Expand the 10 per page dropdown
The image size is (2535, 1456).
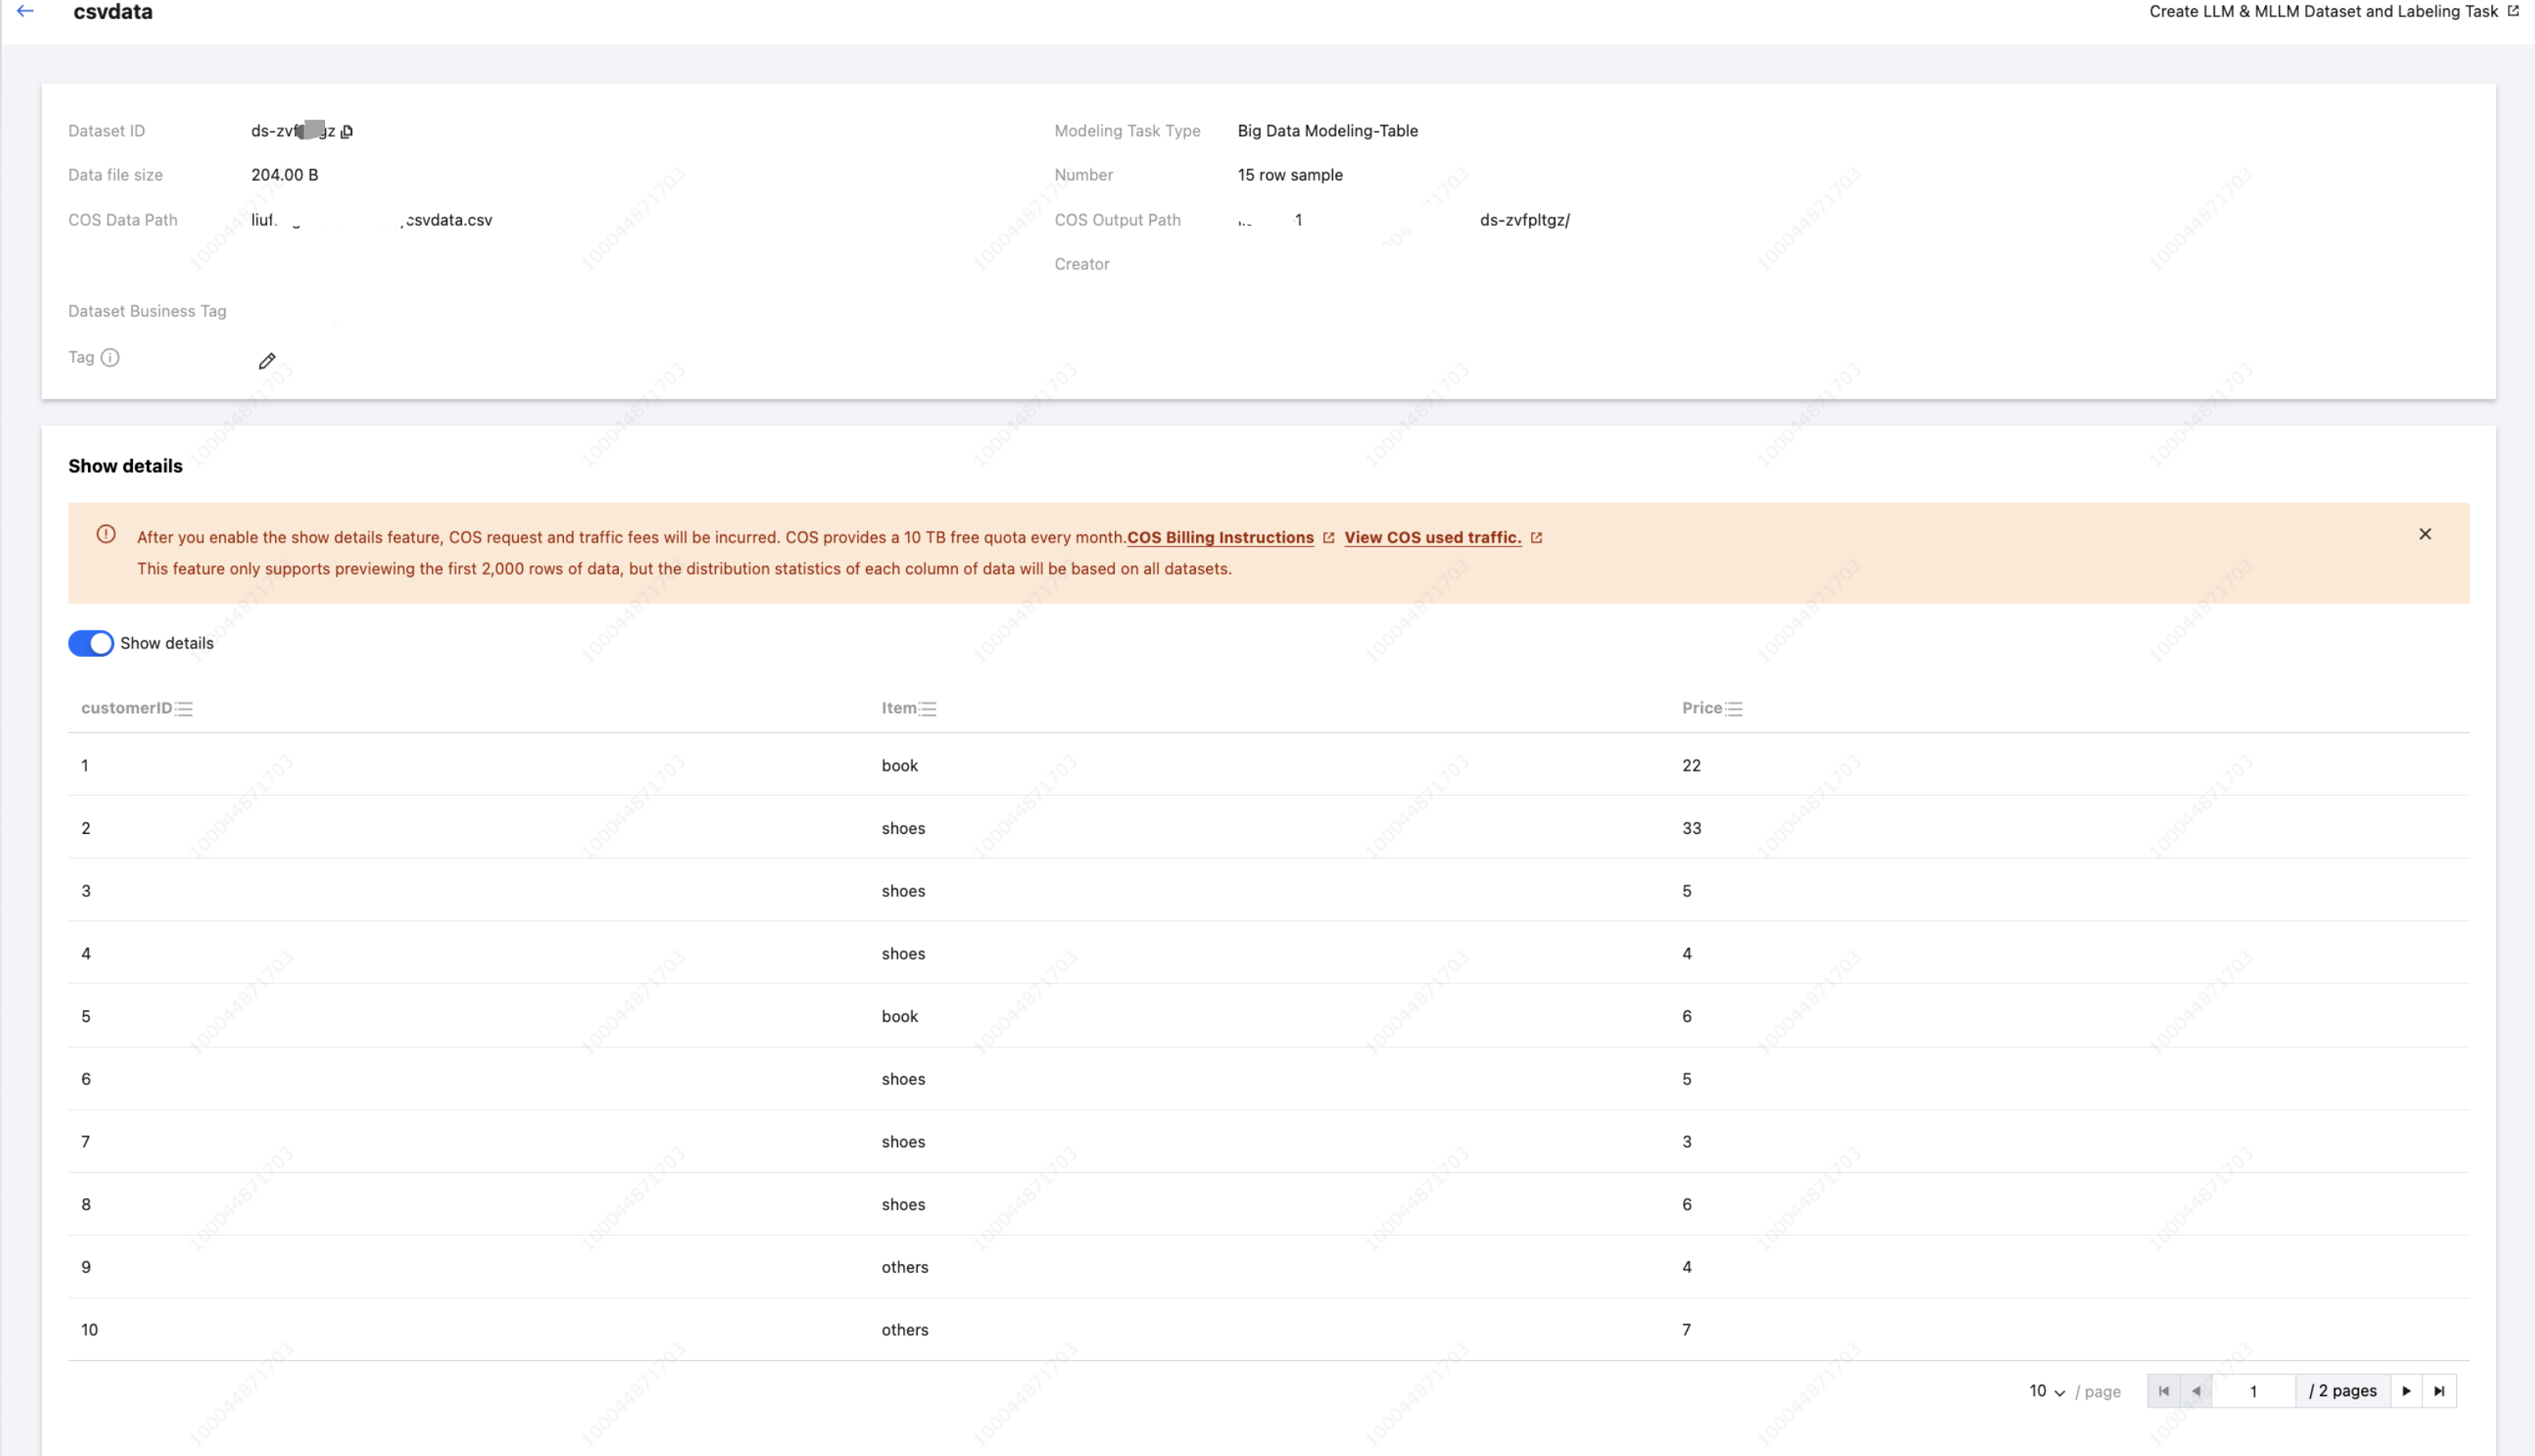(x=2046, y=1391)
